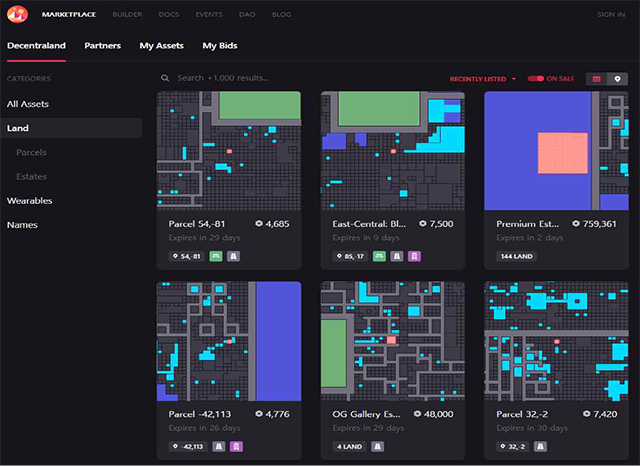Open Parcel -42,113 map thumbnail
640x466 pixels.
click(229, 341)
